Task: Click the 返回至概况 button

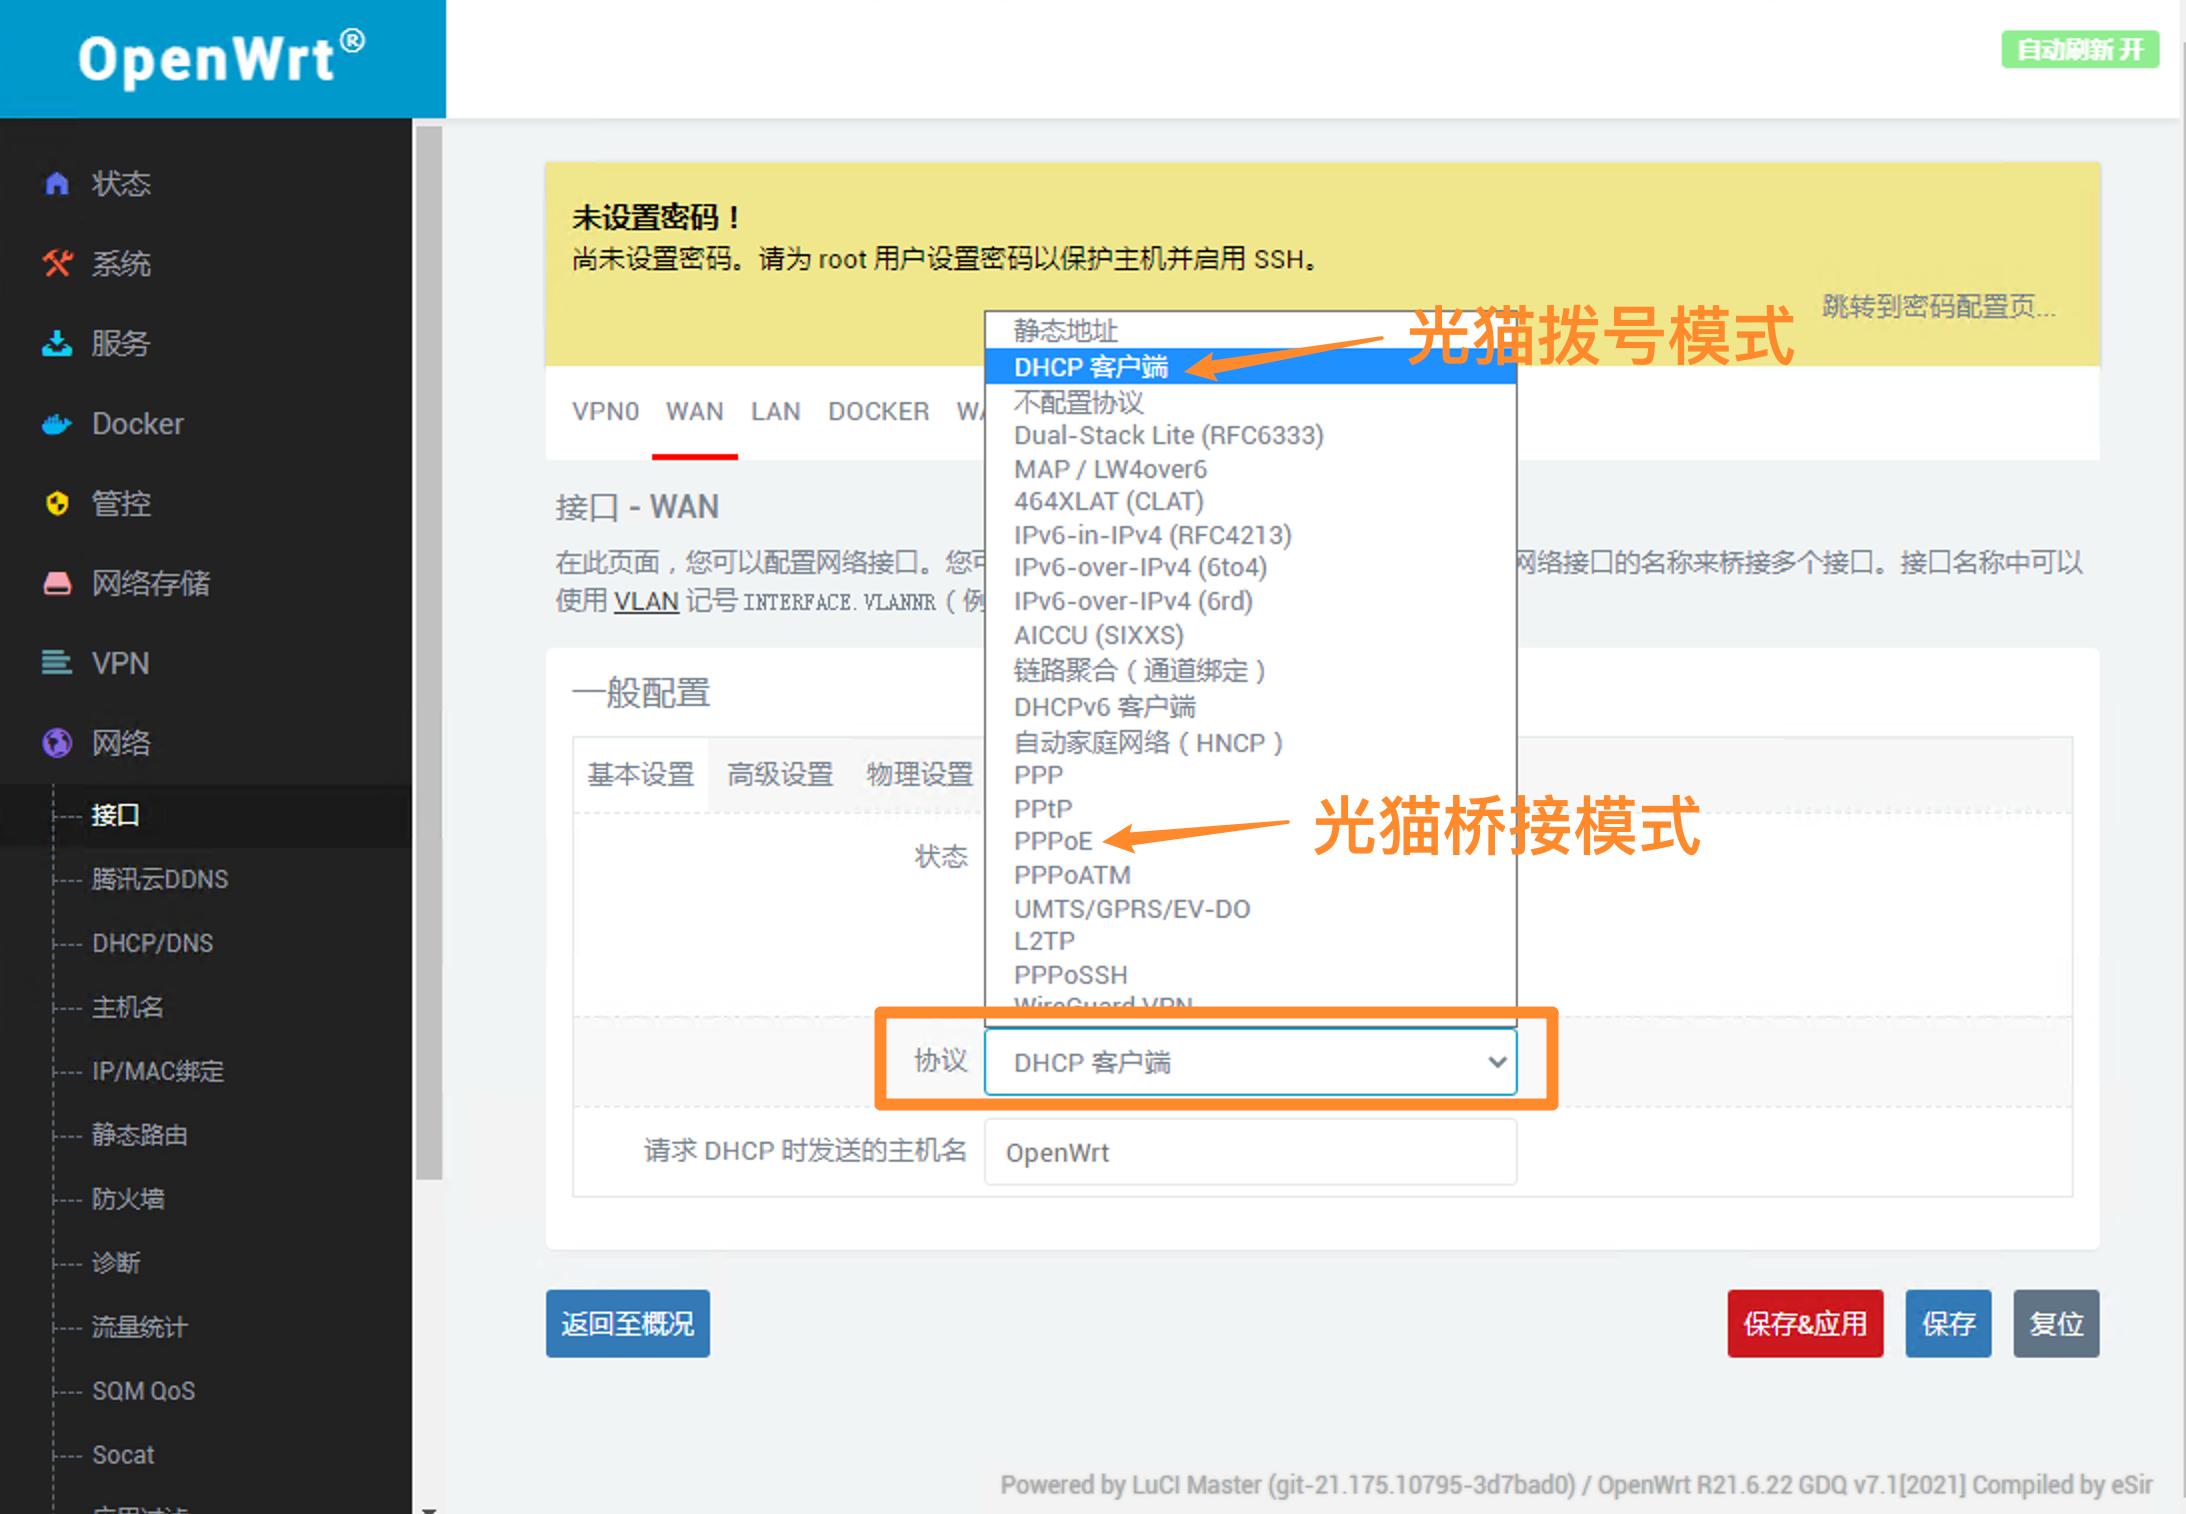Action: pyautogui.click(x=627, y=1323)
